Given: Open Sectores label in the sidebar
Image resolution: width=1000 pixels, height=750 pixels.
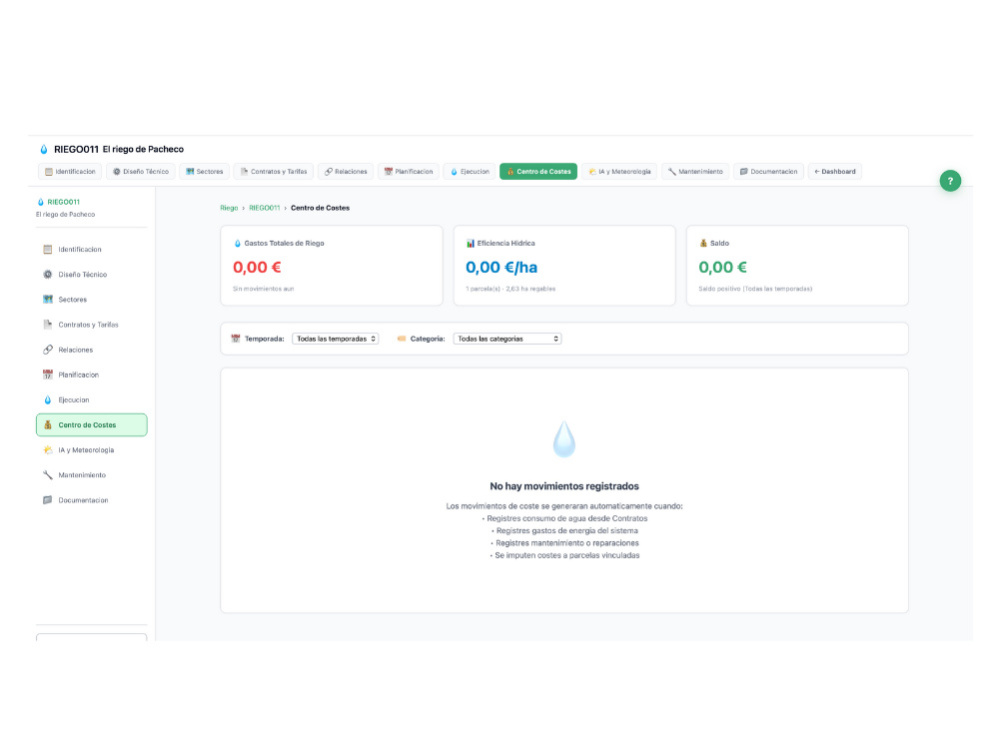Looking at the screenshot, I should pyautogui.click(x=73, y=299).
